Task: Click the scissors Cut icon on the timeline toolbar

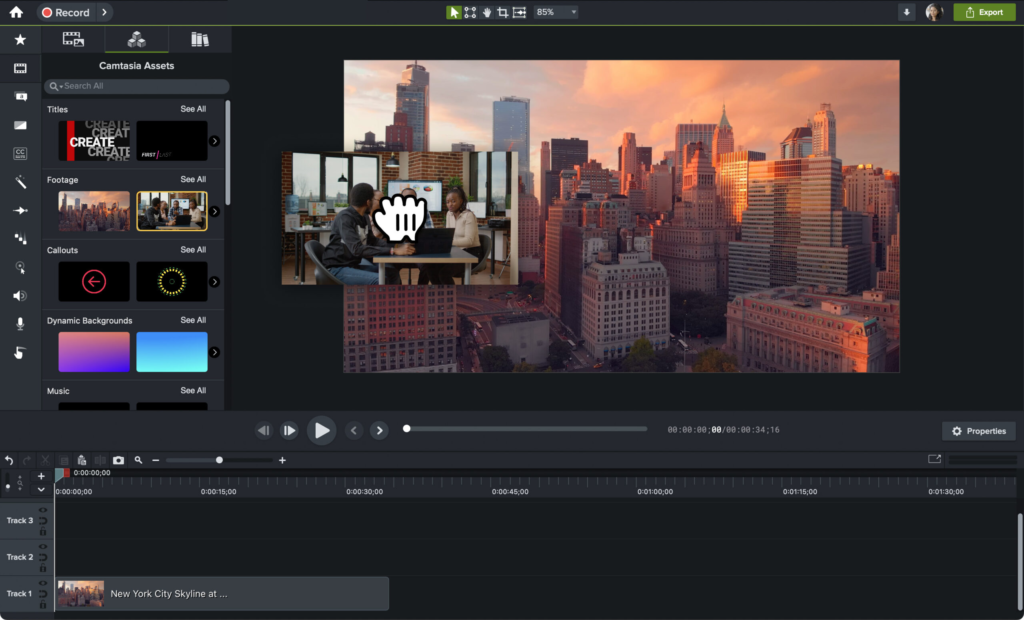Action: [x=44, y=460]
